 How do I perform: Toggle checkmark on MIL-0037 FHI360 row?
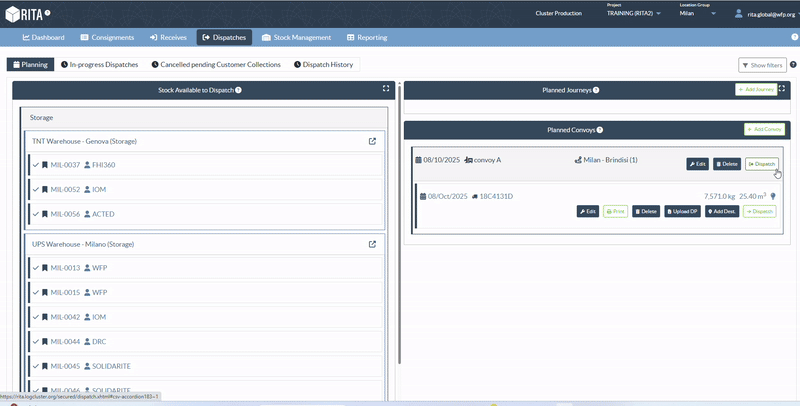point(36,165)
